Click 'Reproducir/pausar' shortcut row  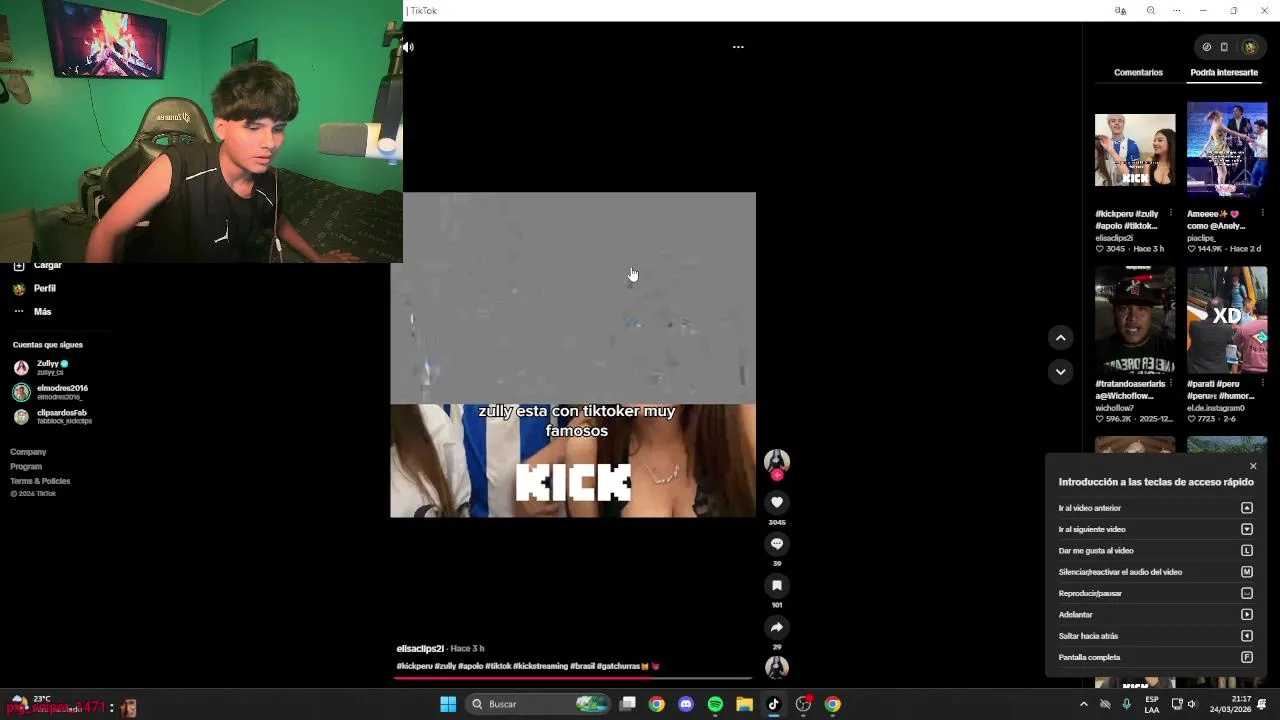tap(1155, 593)
